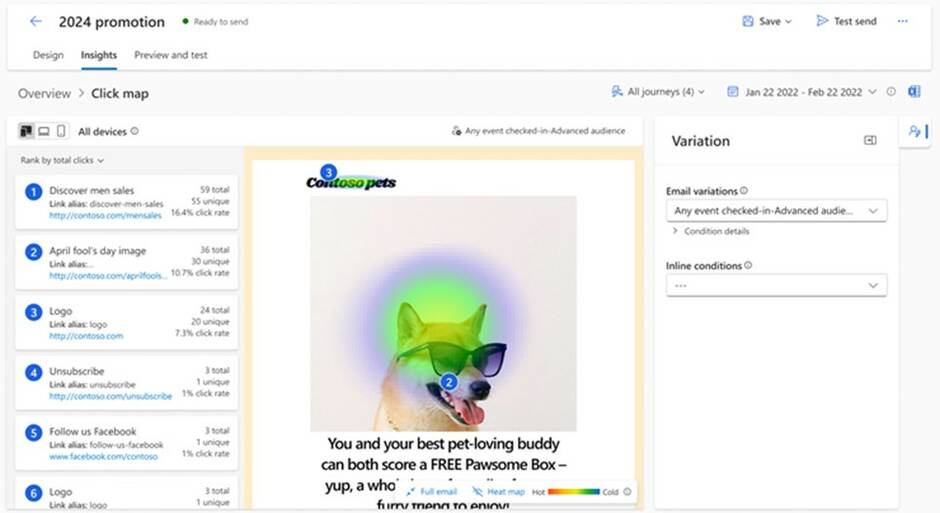Click the 10.7% click rate text
This screenshot has width=940, height=513.
click(x=200, y=273)
